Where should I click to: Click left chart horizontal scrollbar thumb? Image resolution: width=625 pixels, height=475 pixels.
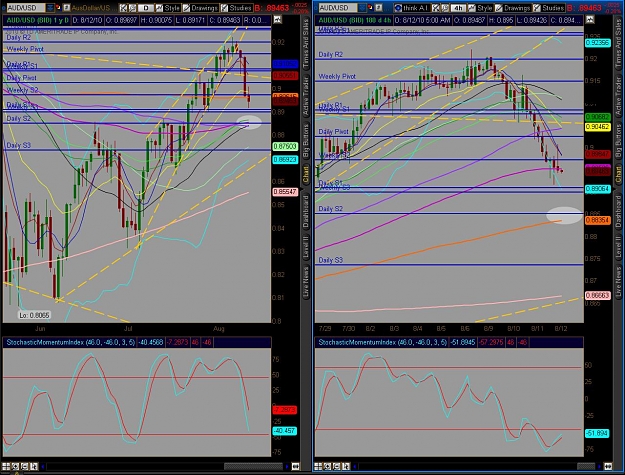coord(253,466)
